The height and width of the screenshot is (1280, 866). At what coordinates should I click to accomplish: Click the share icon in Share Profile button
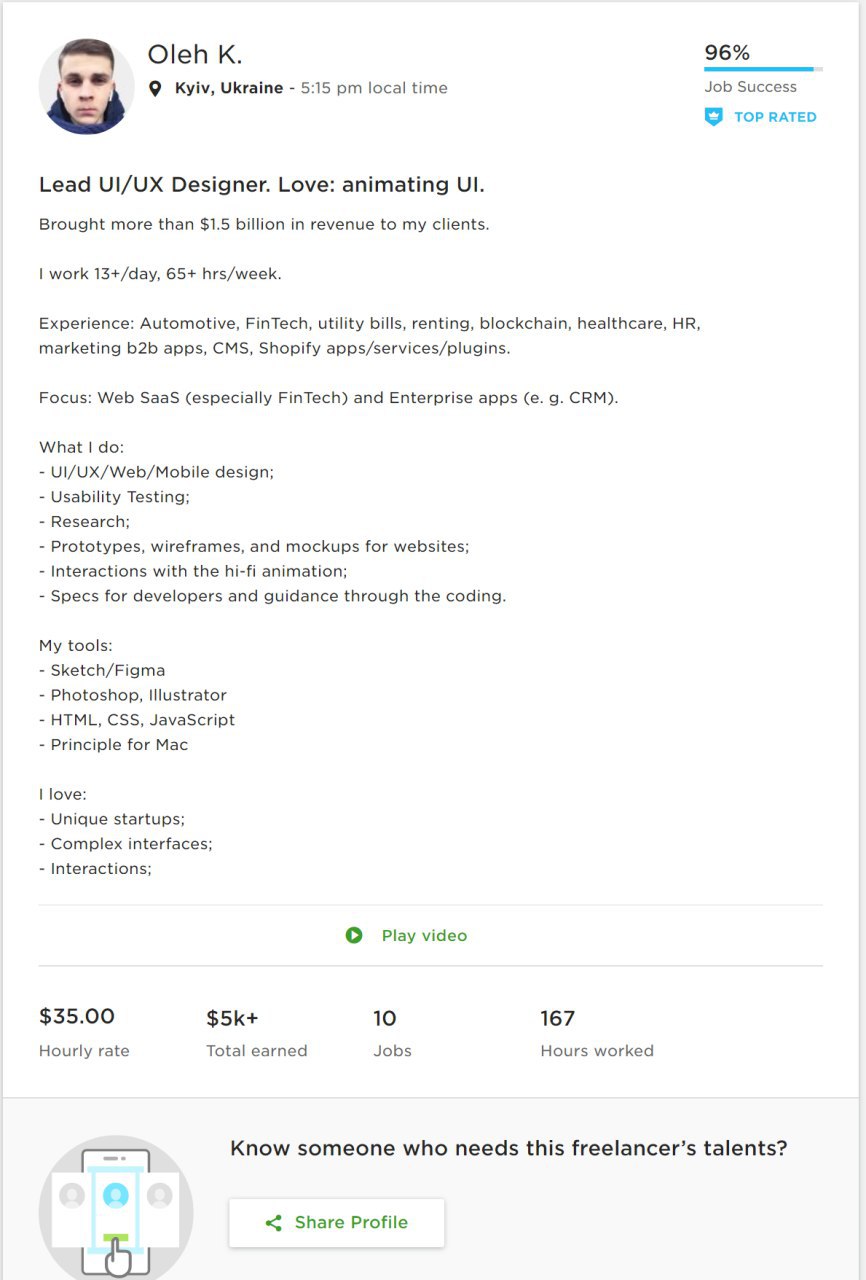coord(273,1223)
